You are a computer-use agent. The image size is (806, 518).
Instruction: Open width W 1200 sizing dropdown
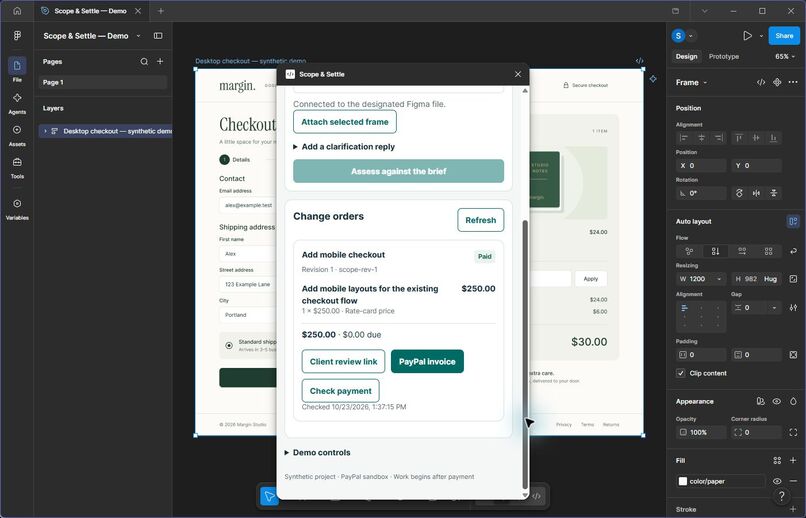point(719,279)
